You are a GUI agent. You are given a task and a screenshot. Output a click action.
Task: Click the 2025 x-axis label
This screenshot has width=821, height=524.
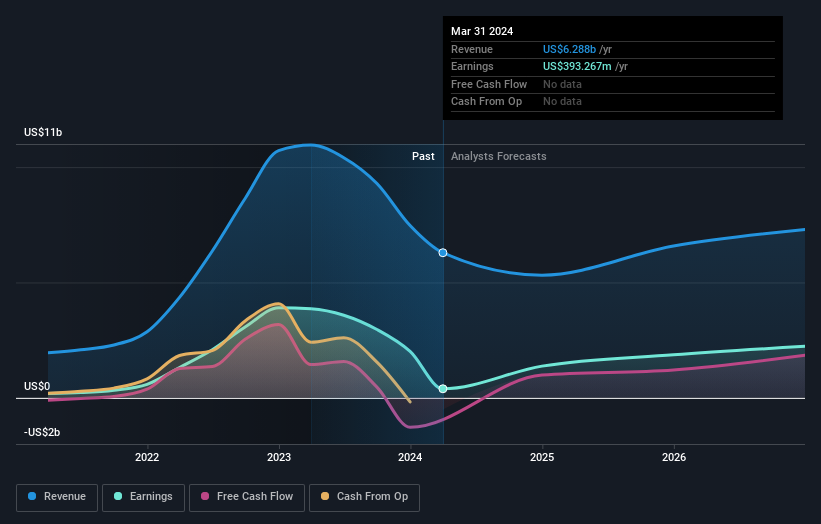coord(542,458)
